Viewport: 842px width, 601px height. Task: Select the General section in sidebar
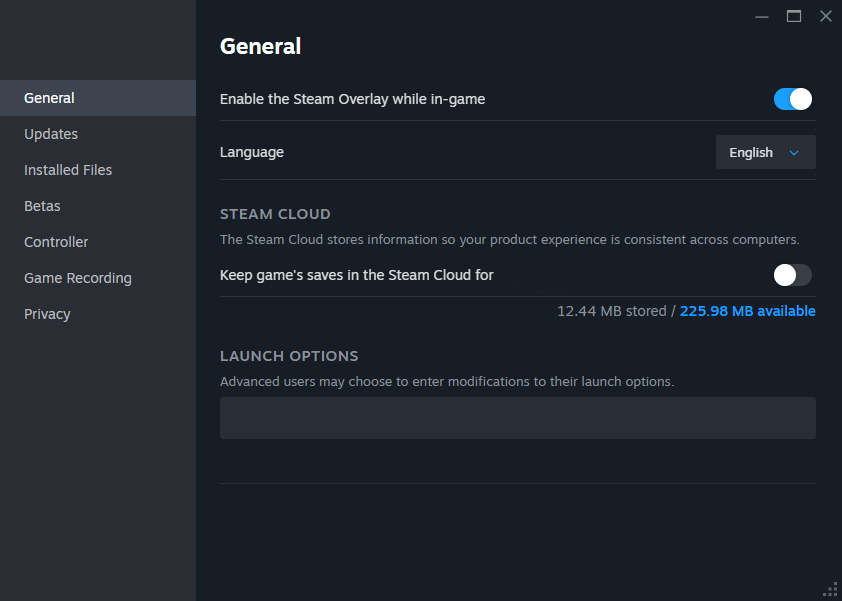(50, 98)
